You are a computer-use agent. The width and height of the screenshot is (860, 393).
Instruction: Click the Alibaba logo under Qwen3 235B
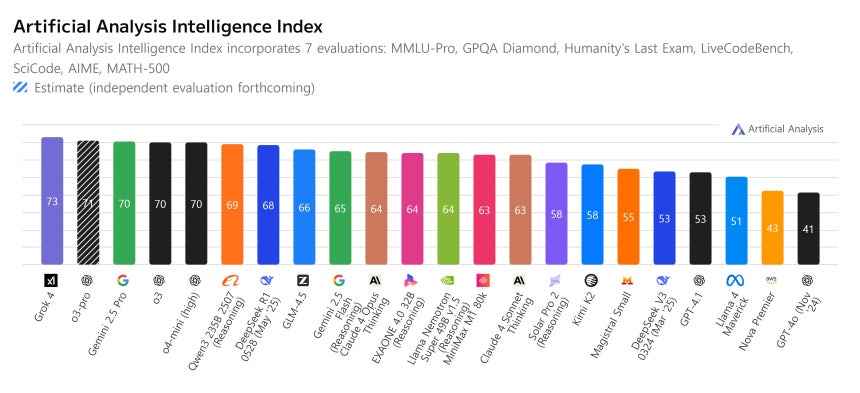click(231, 281)
